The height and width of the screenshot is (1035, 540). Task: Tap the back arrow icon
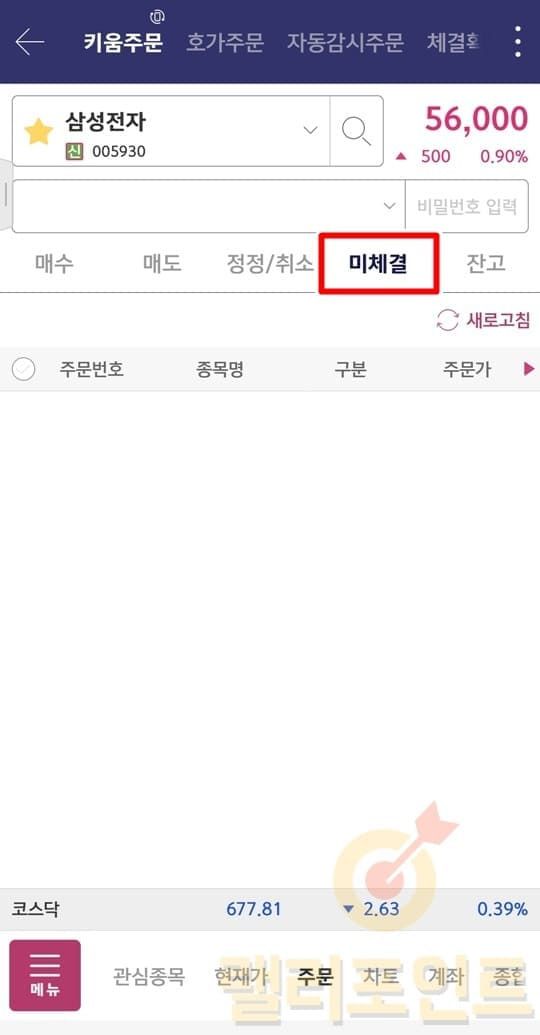tap(30, 42)
